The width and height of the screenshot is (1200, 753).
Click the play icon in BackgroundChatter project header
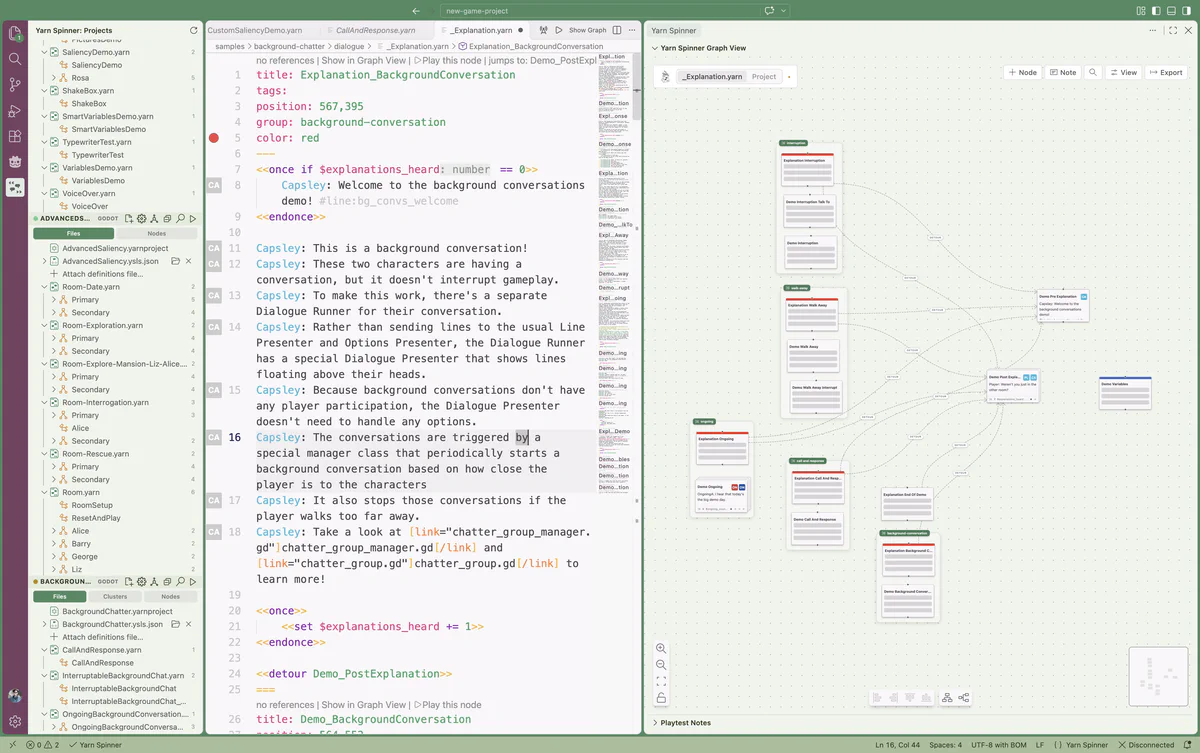[x=193, y=581]
